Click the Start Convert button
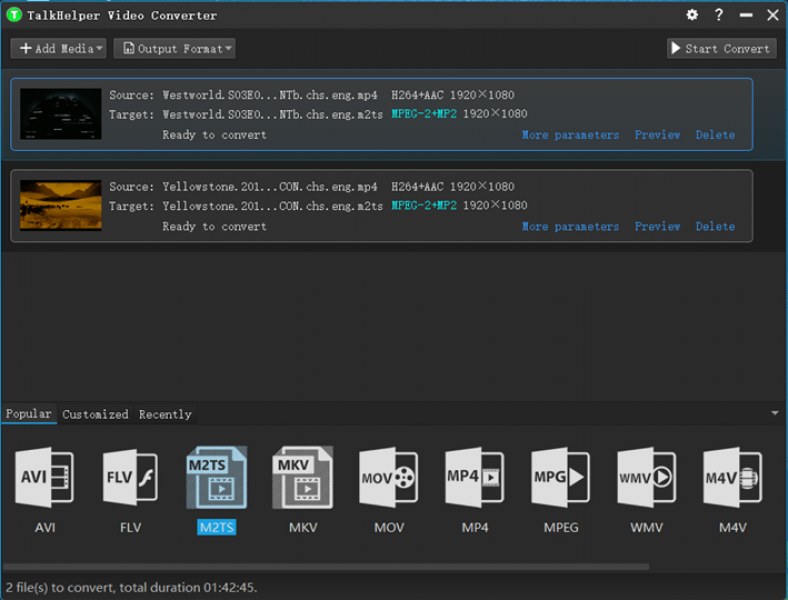788x600 pixels. point(721,48)
